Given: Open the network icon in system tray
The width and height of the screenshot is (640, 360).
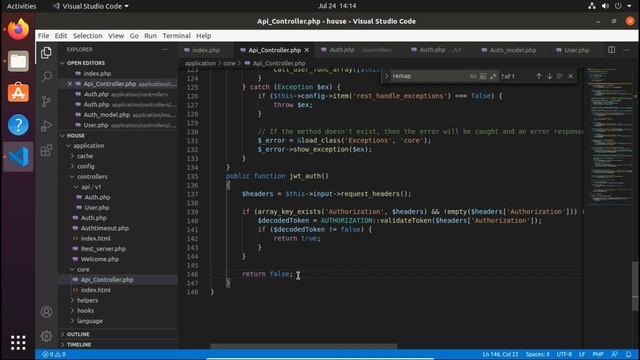Looking at the screenshot, I should (x=591, y=6).
